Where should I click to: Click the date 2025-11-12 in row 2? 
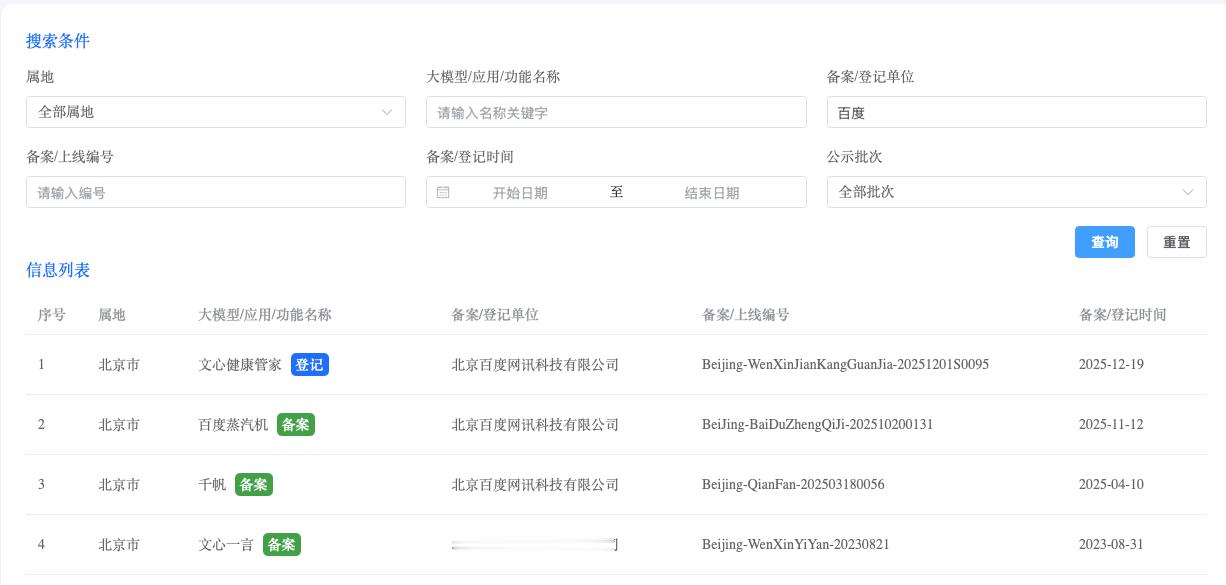[x=1111, y=425]
